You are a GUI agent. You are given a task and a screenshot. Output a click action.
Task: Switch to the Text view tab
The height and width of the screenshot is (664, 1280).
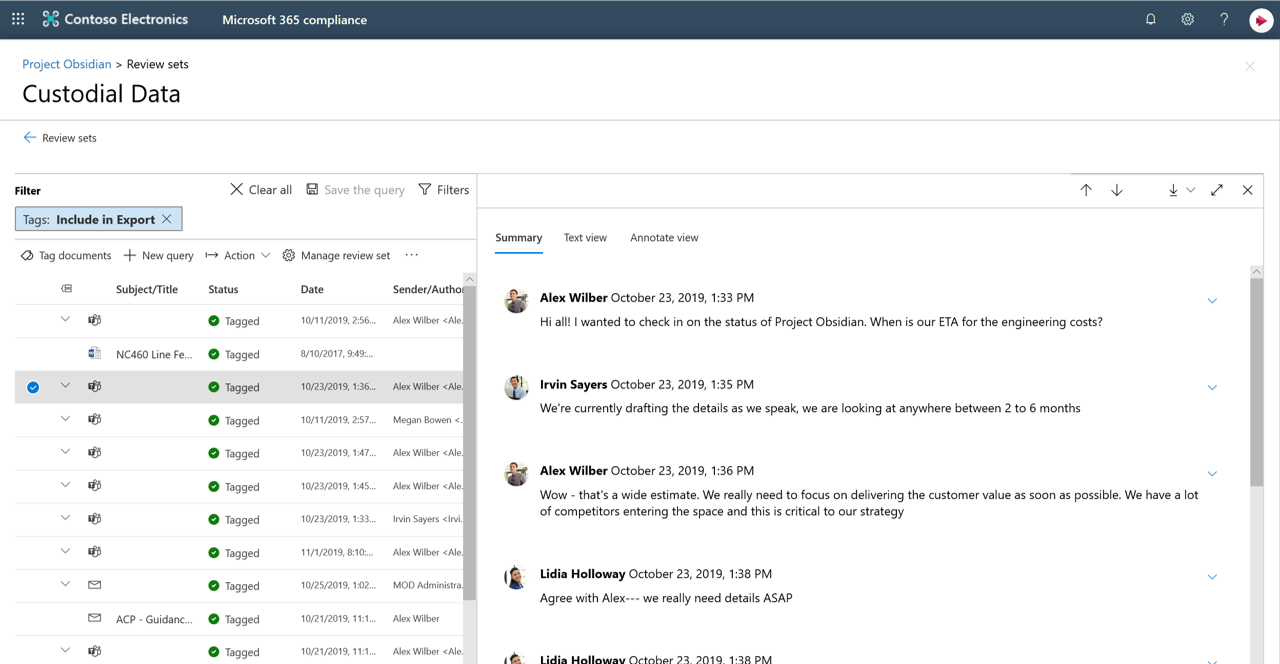585,237
